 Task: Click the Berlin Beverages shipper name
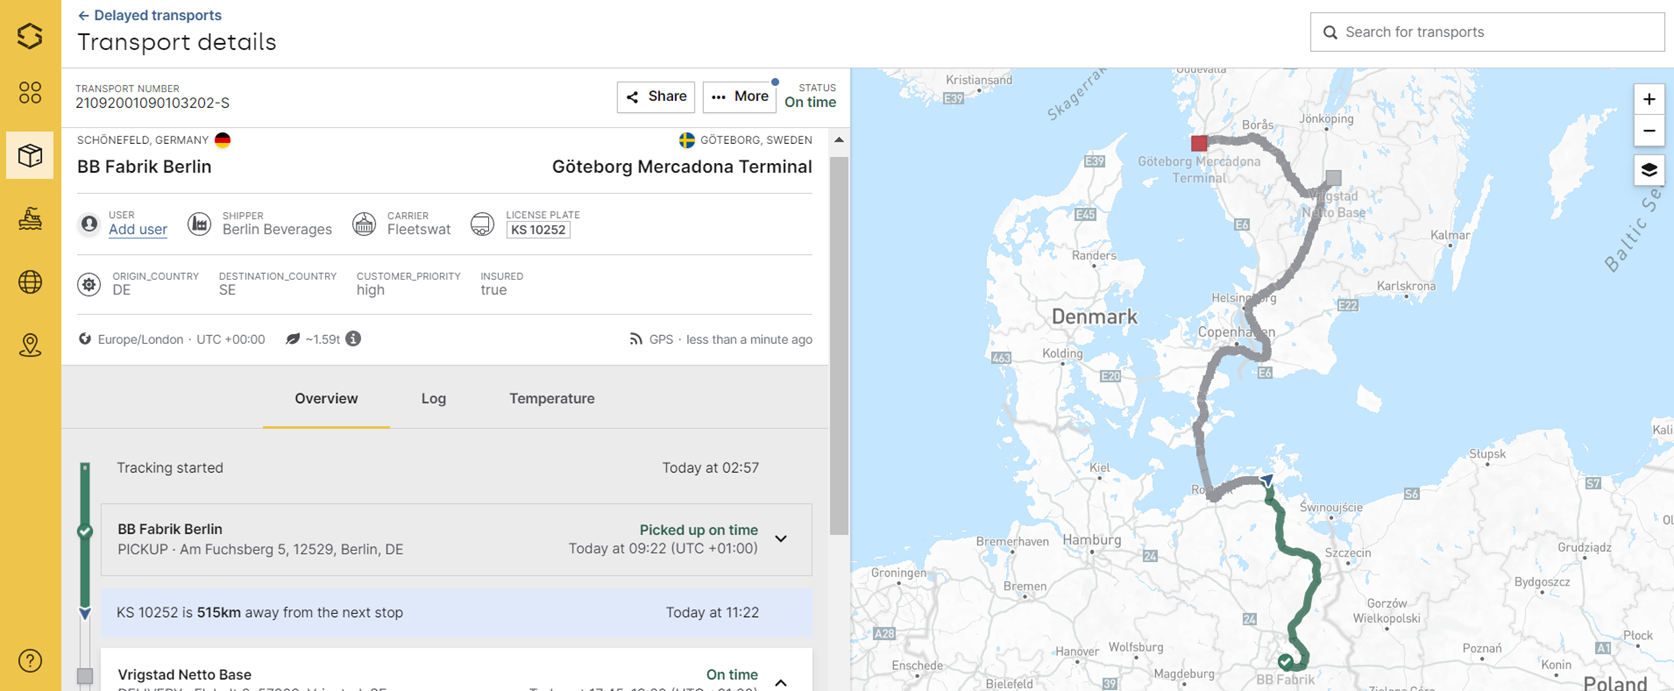point(277,229)
